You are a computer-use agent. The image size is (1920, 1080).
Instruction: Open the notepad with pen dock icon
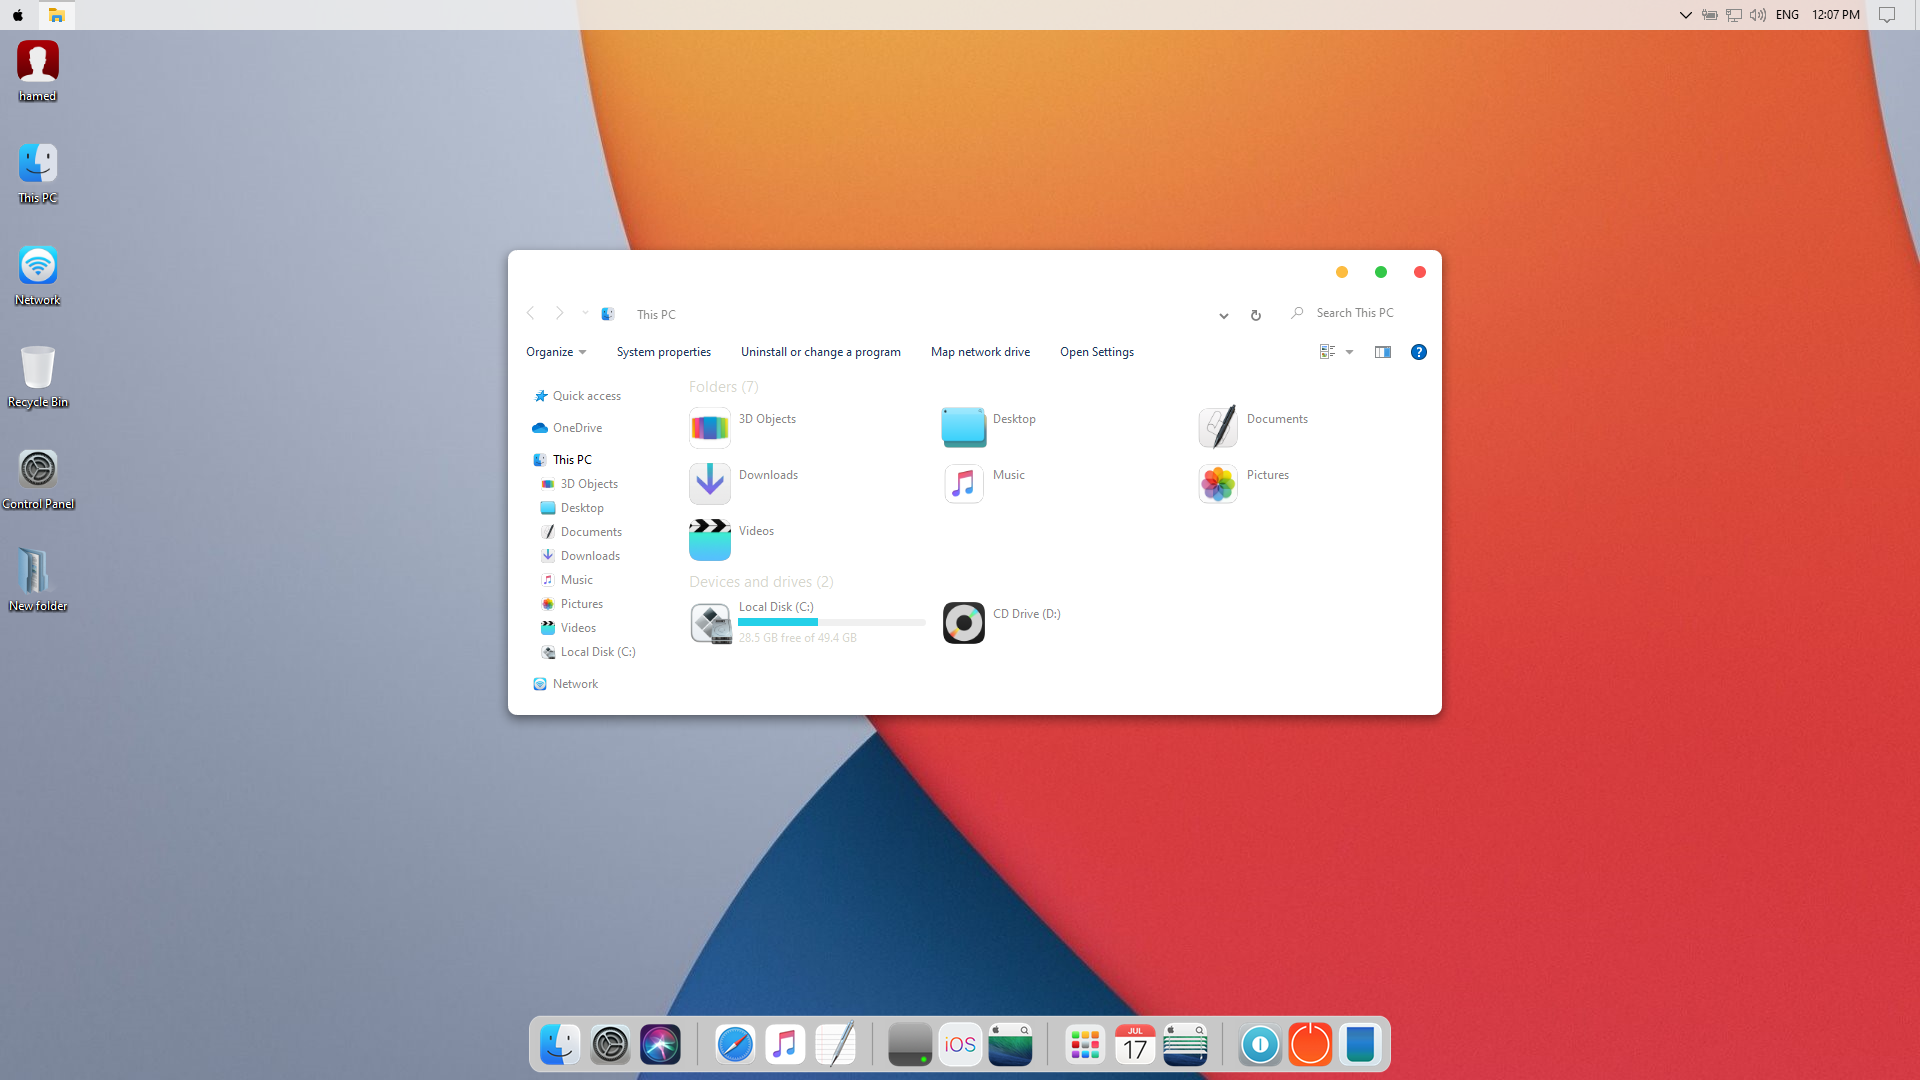click(835, 1045)
